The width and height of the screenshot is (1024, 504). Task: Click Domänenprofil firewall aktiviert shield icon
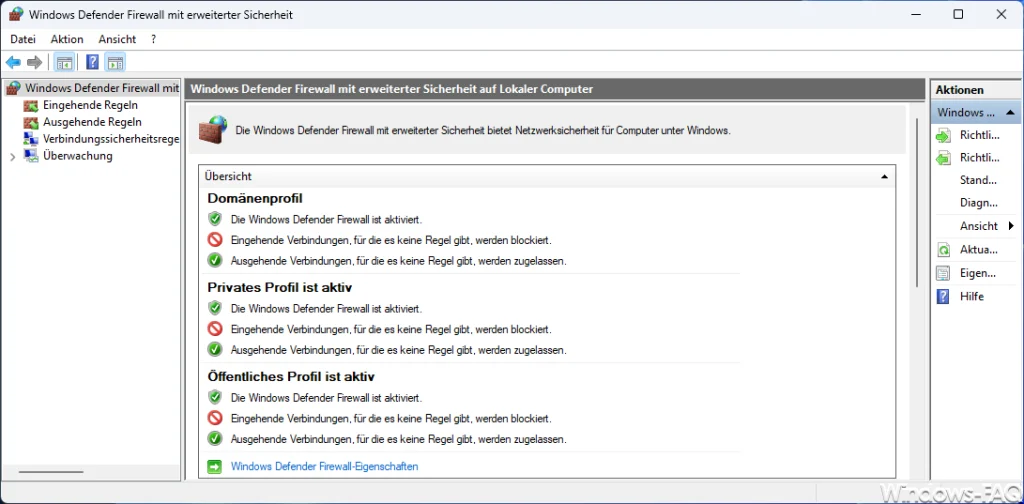[215, 219]
